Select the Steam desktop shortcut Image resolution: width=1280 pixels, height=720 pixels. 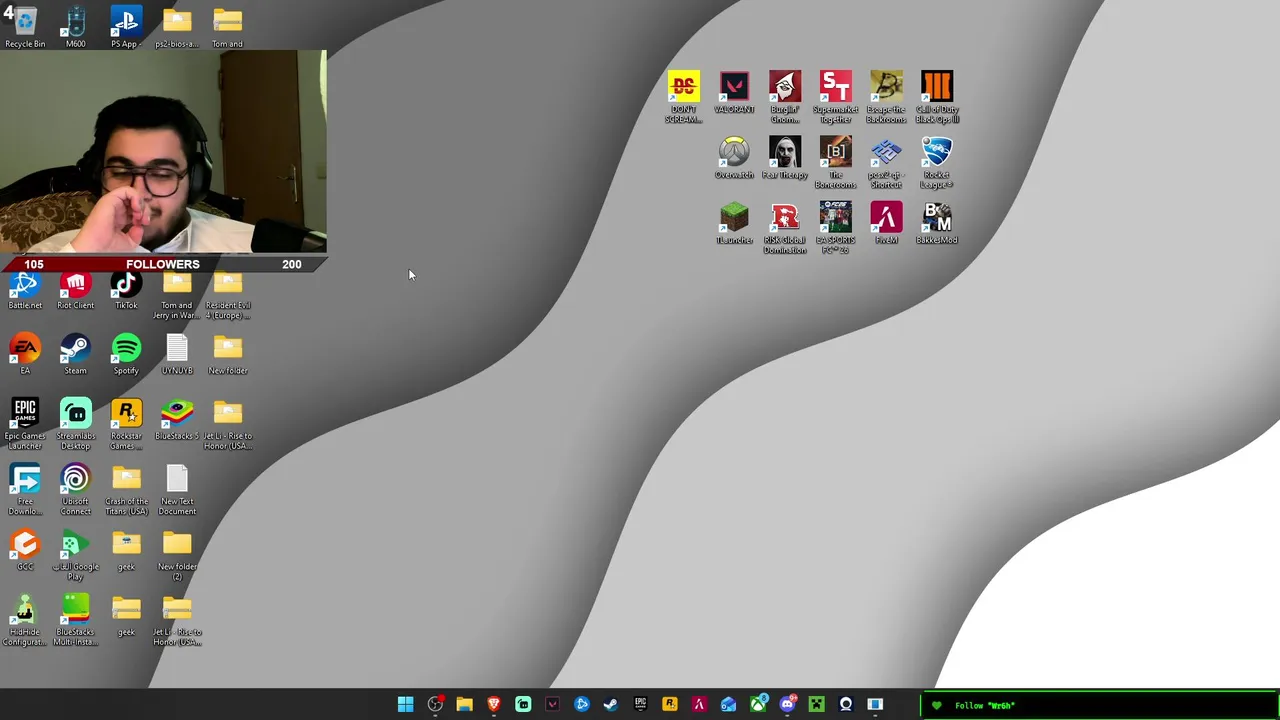click(x=75, y=355)
